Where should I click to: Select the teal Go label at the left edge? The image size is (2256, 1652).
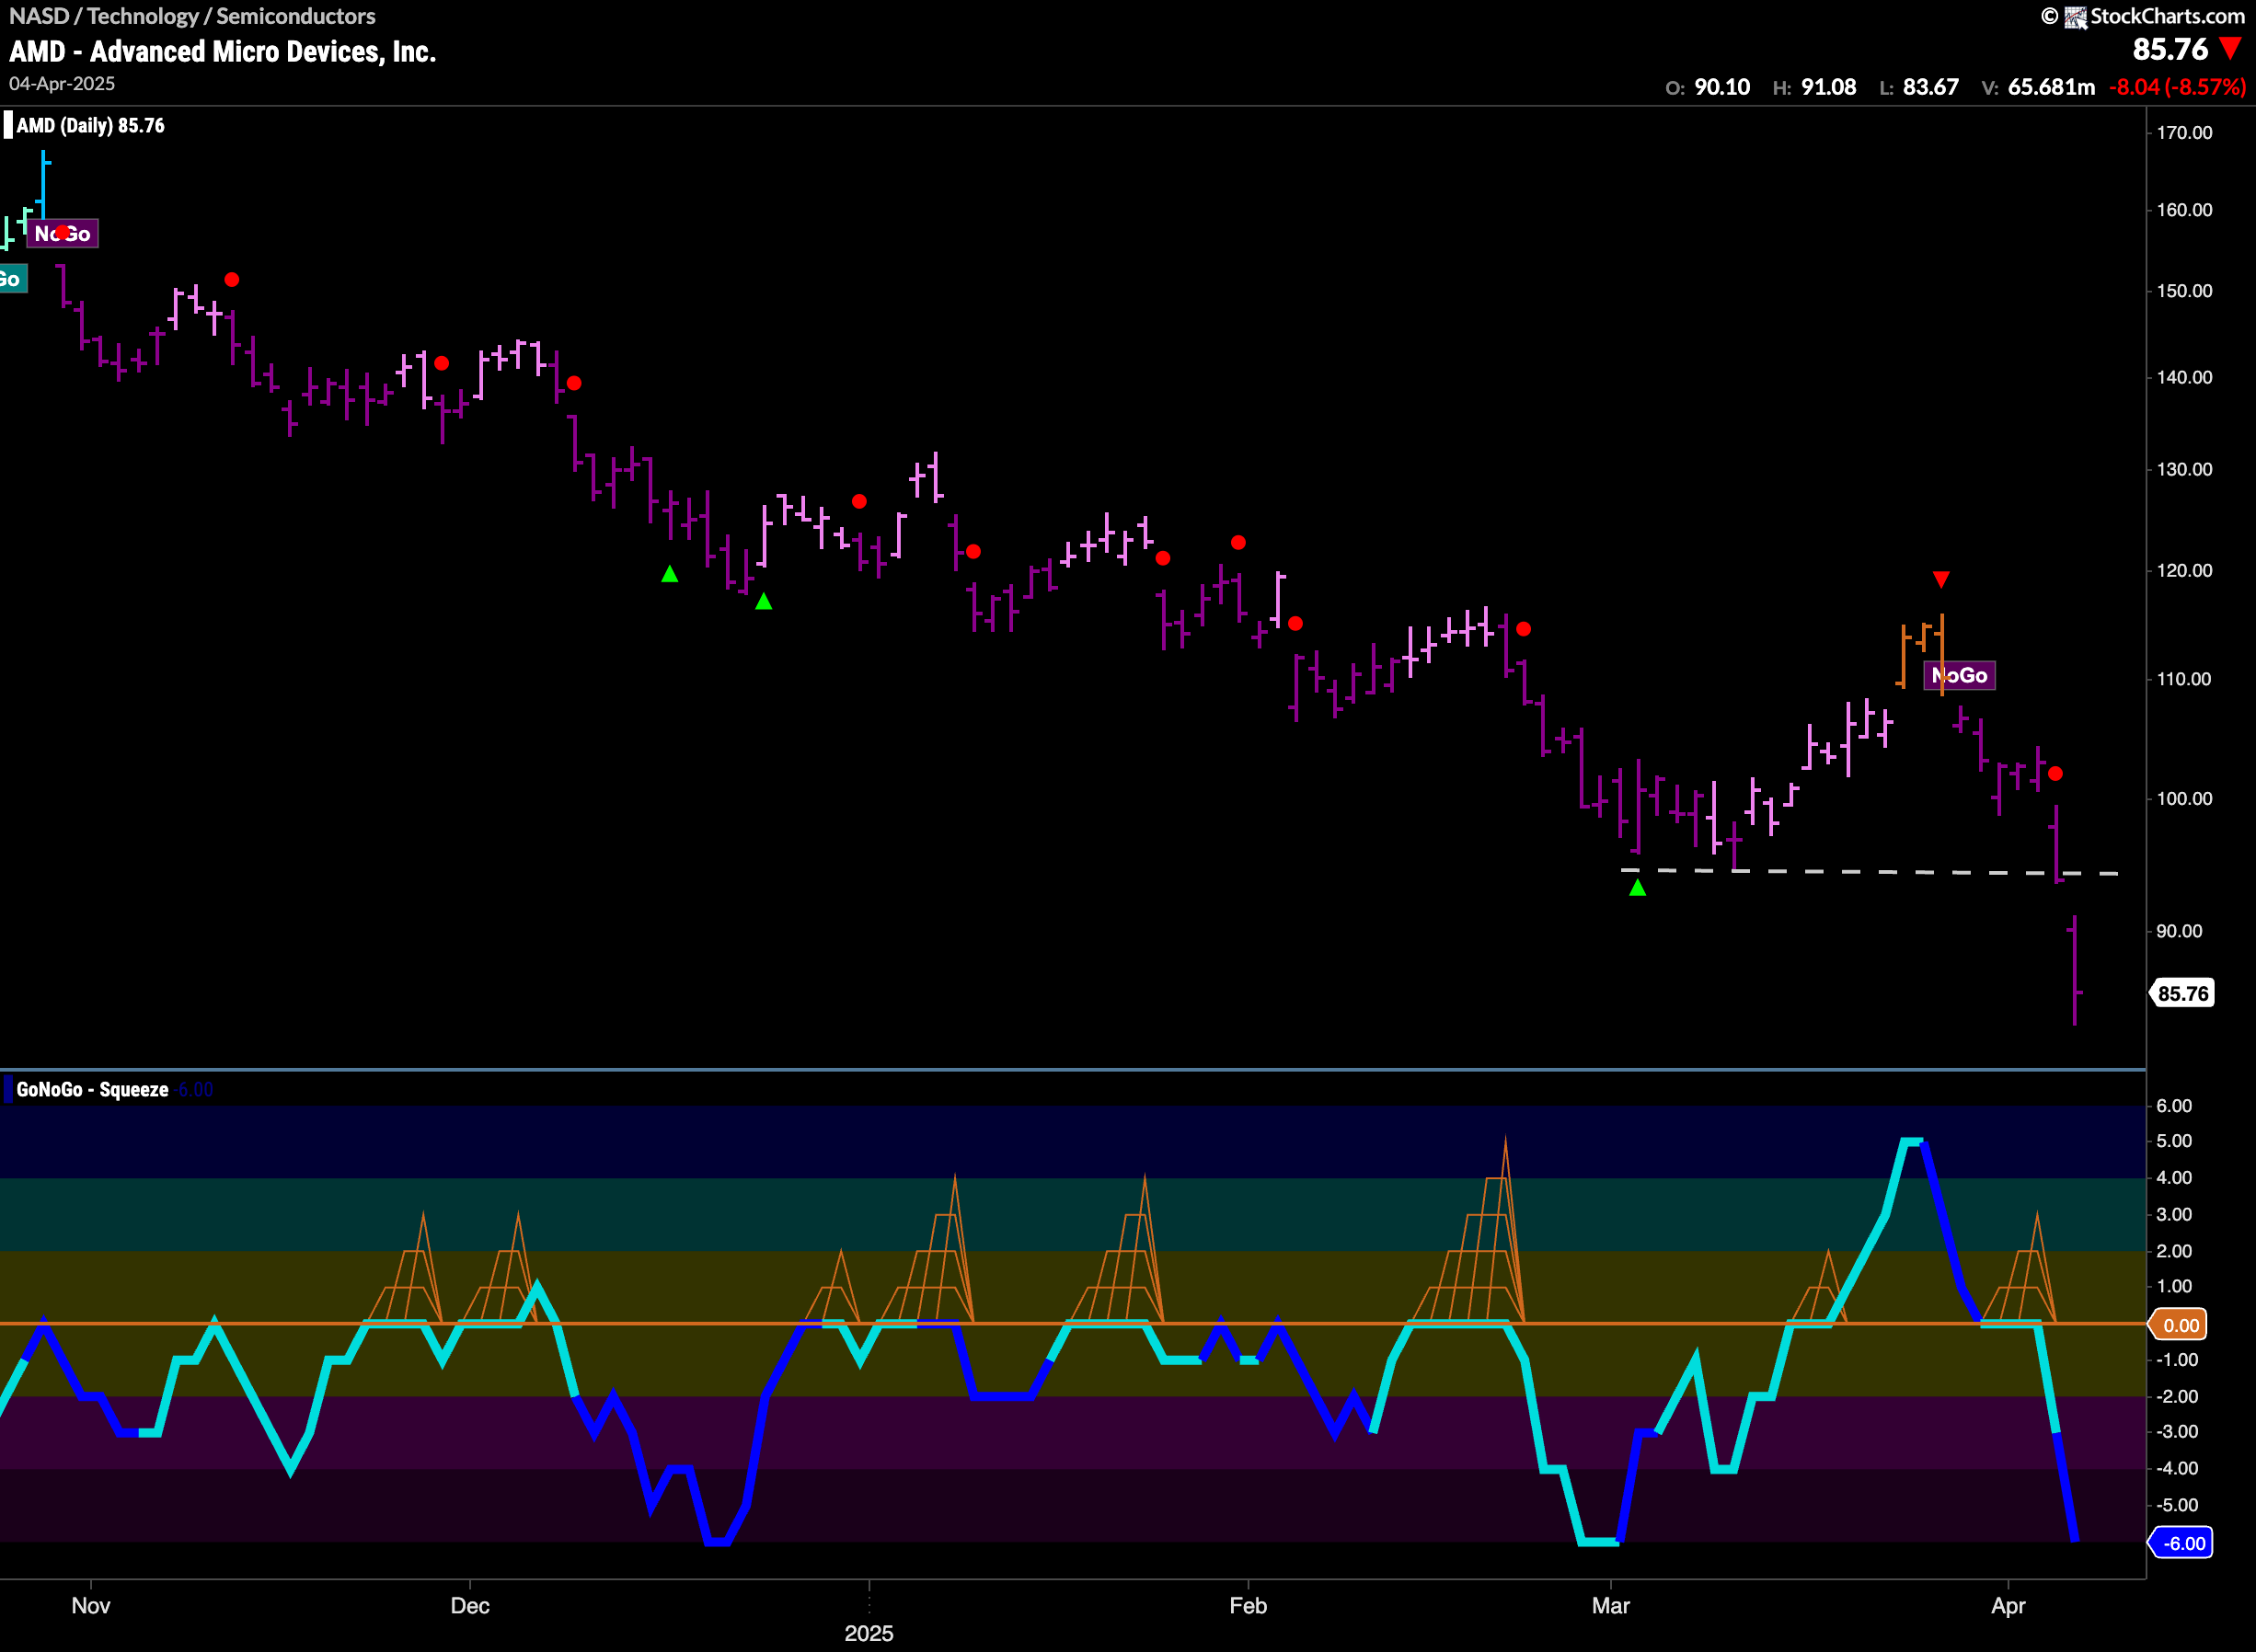12,279
